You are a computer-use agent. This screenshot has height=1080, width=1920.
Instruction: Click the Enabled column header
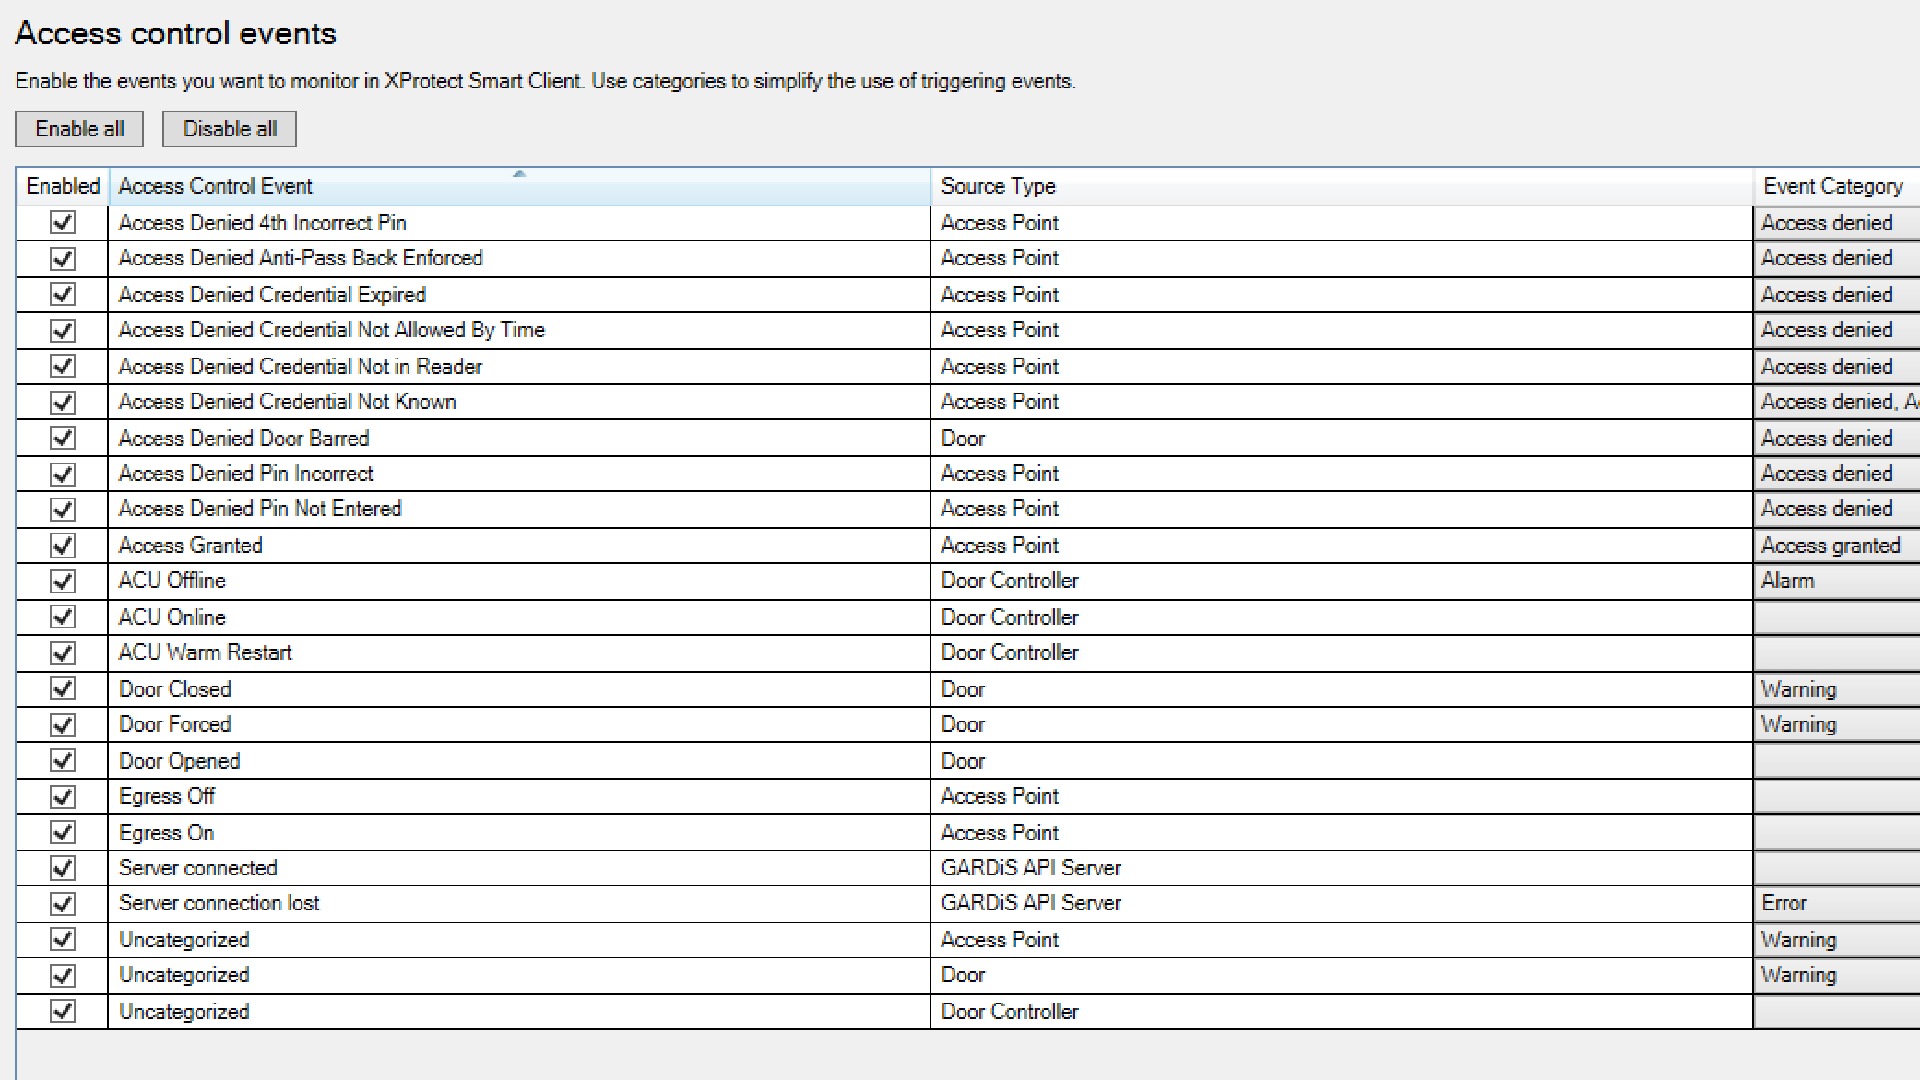(63, 187)
